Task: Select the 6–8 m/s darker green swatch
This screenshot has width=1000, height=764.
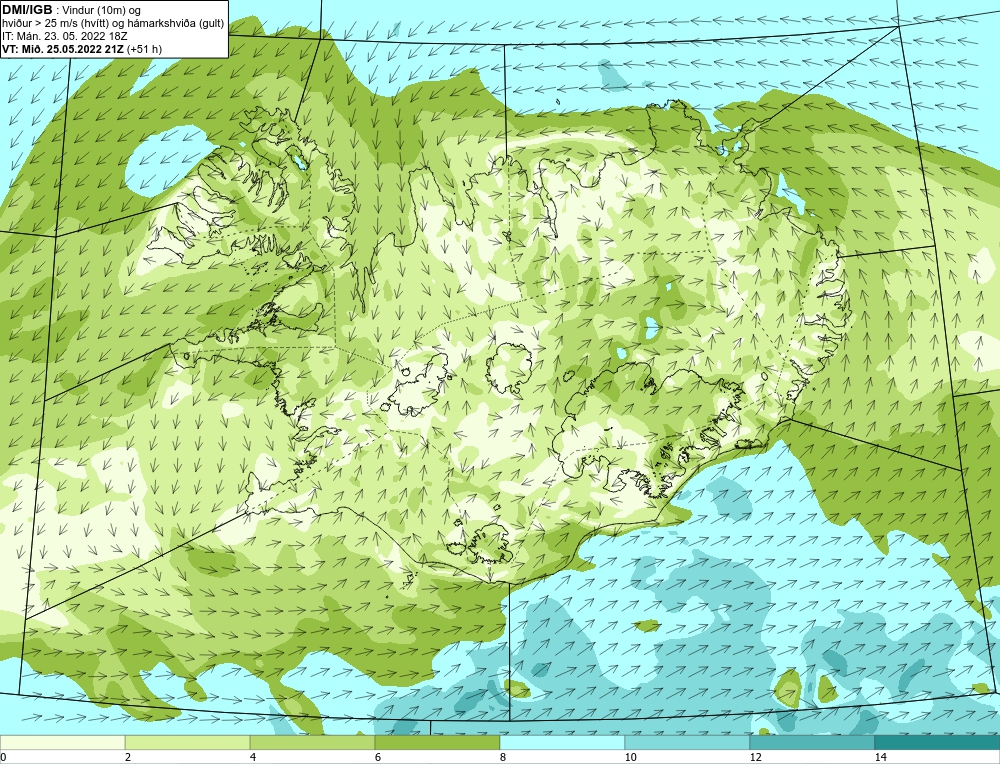Action: [x=438, y=743]
